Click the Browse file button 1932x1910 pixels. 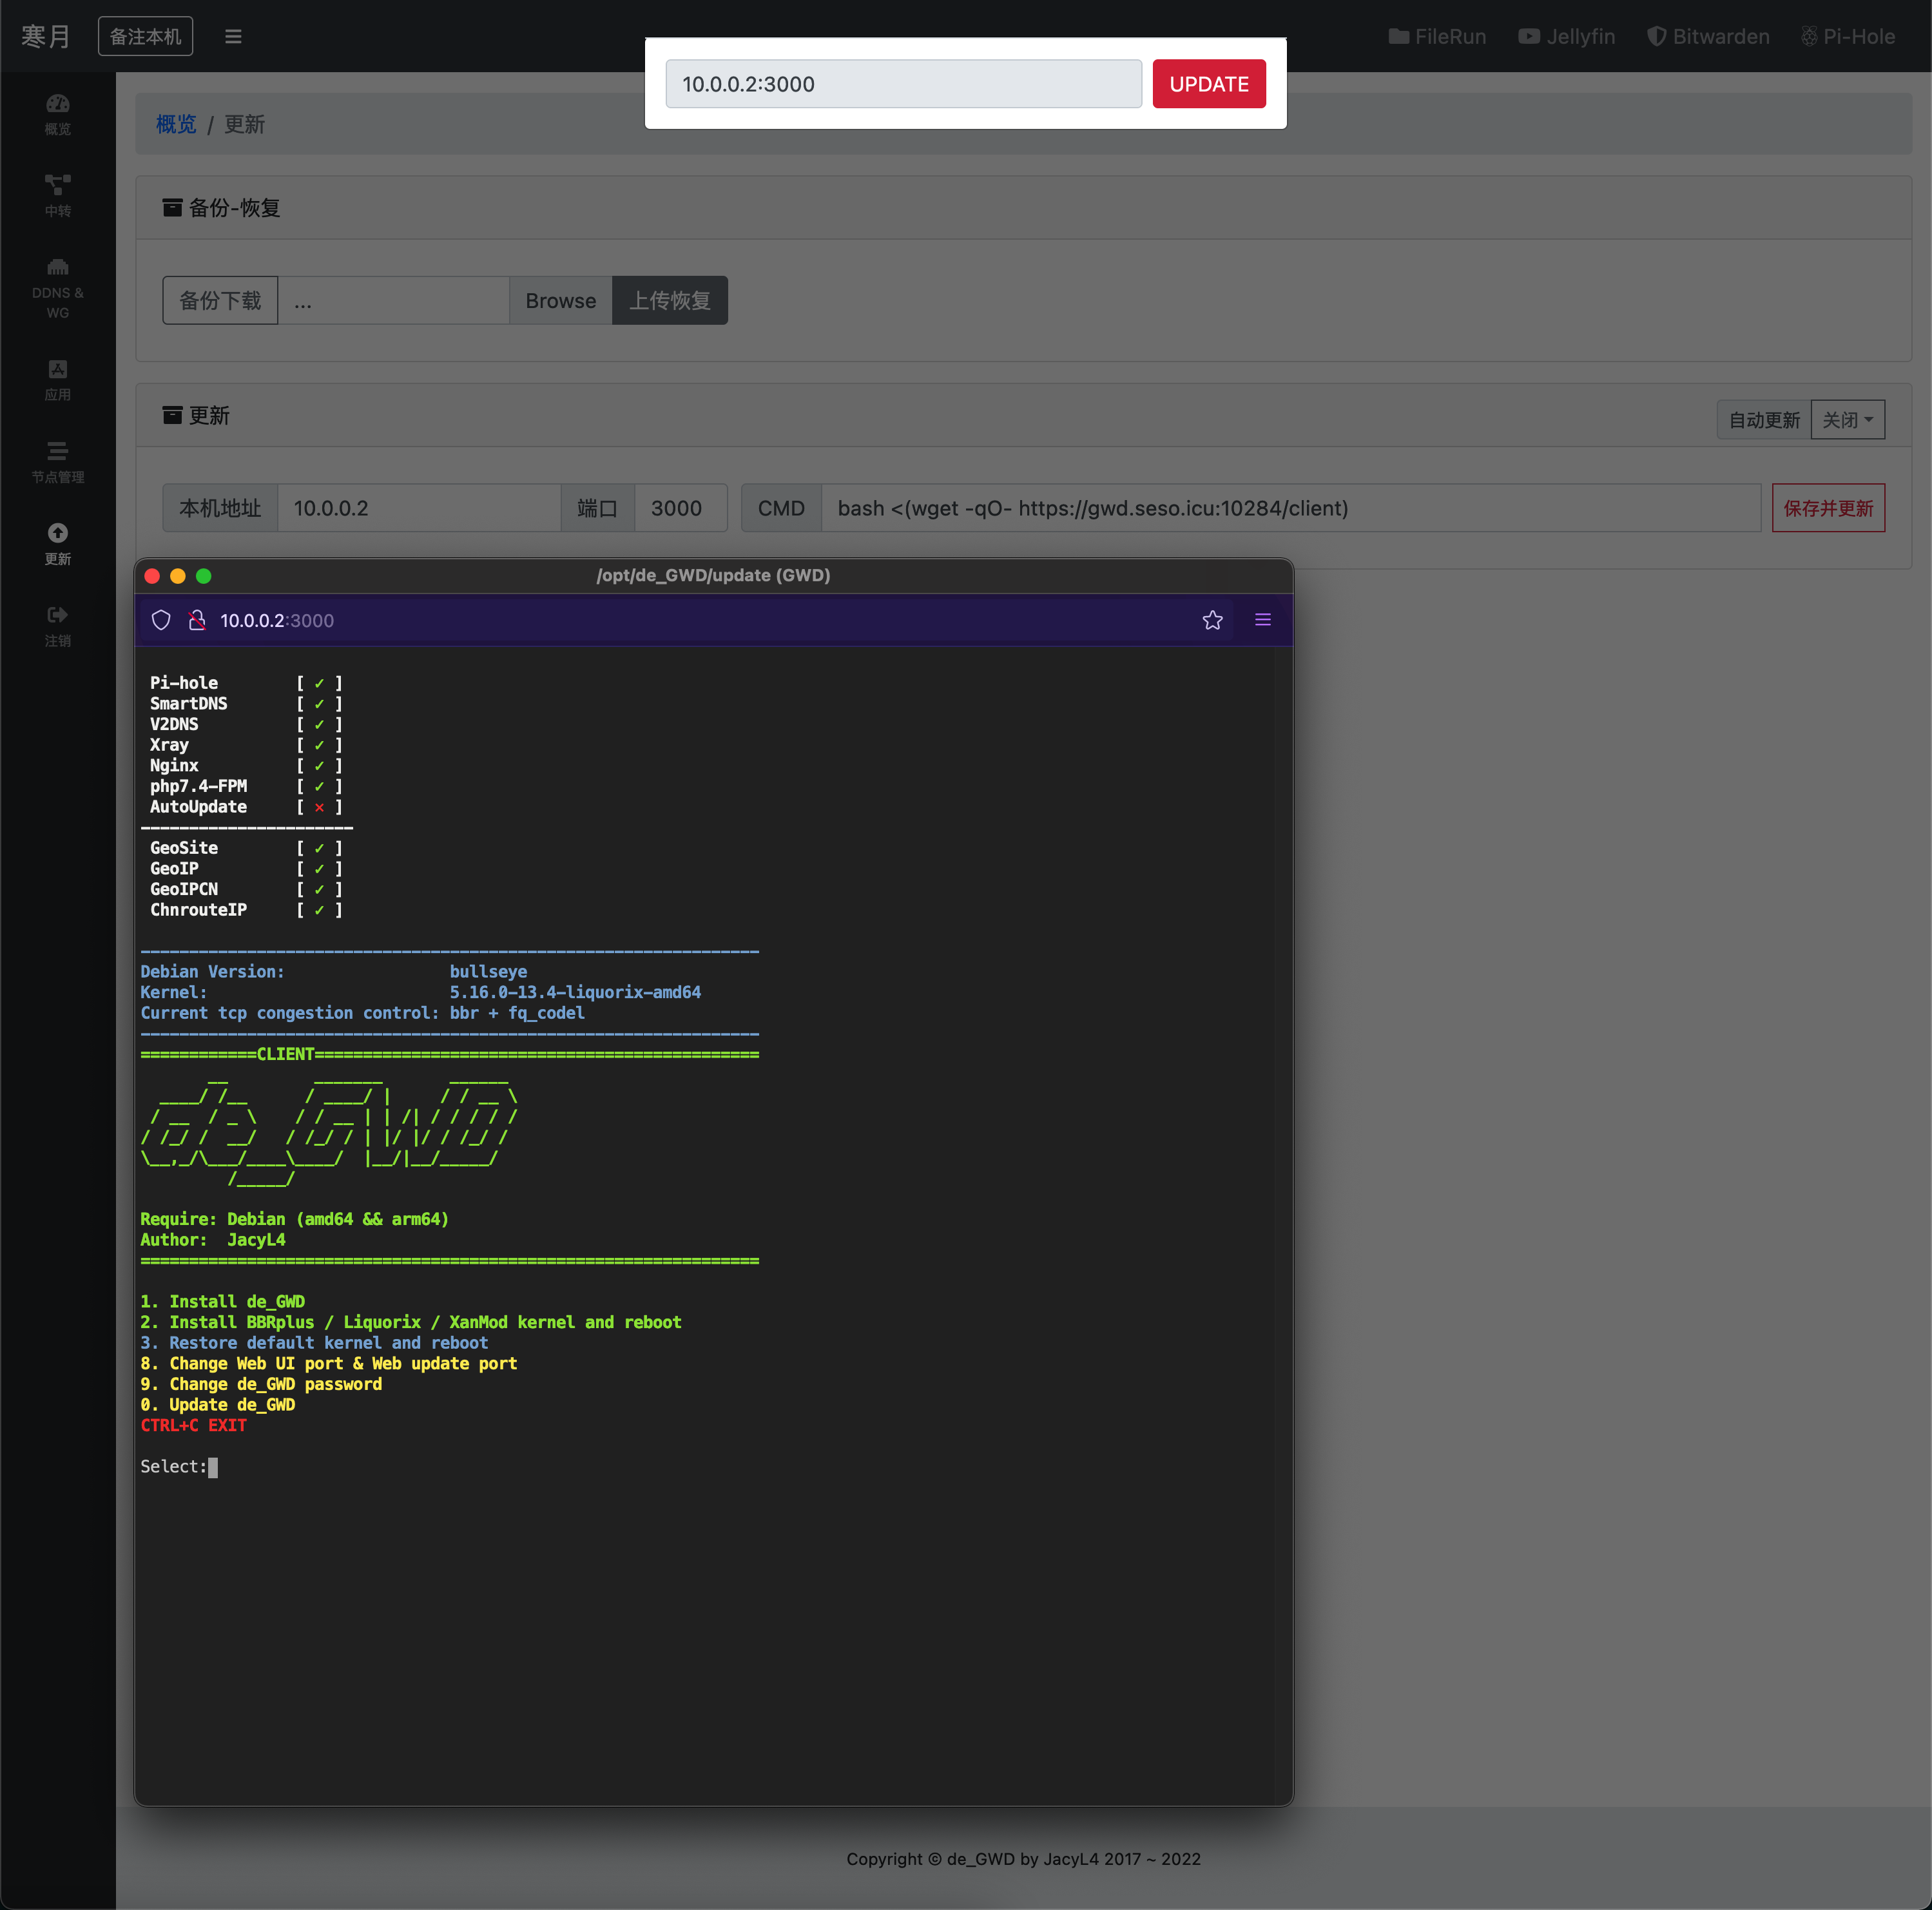pos(560,300)
